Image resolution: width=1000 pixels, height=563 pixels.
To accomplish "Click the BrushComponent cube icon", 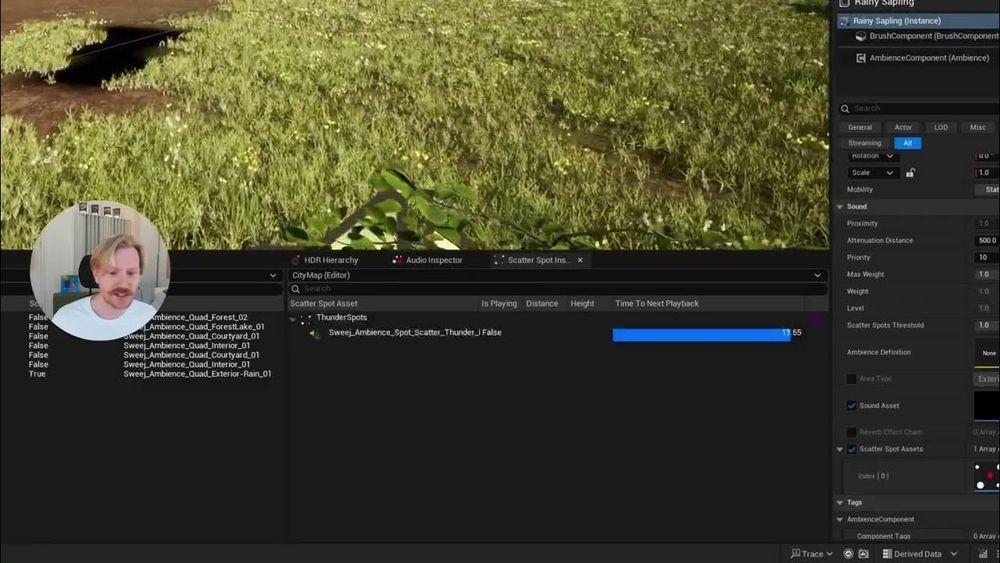I will (x=861, y=36).
